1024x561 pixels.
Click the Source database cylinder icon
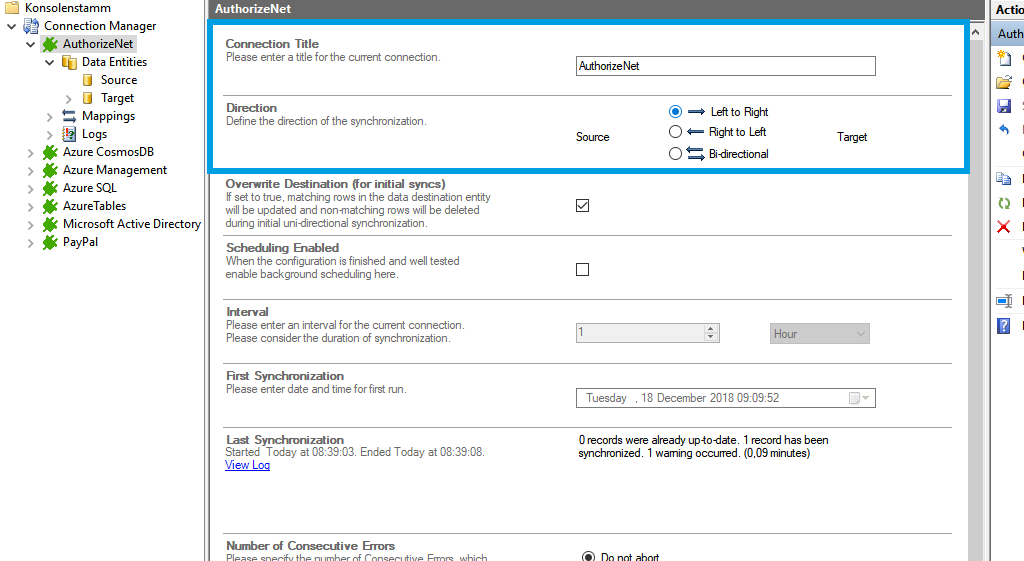coord(88,80)
